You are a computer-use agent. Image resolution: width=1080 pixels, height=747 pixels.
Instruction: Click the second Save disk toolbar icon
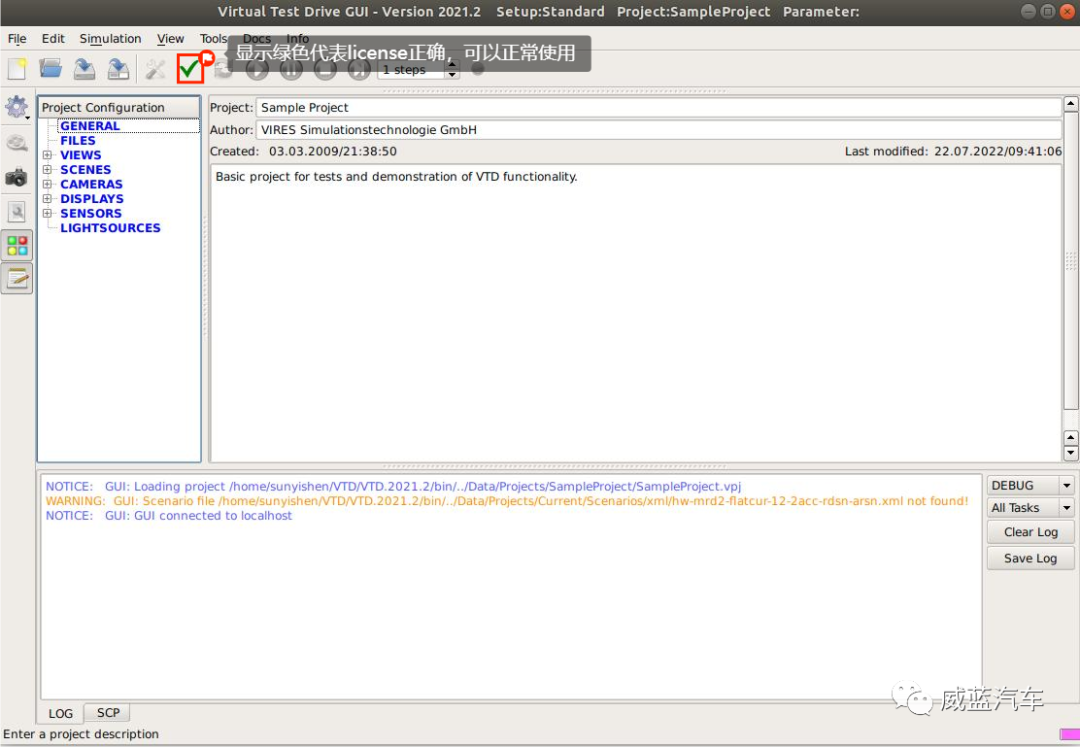(x=118, y=69)
